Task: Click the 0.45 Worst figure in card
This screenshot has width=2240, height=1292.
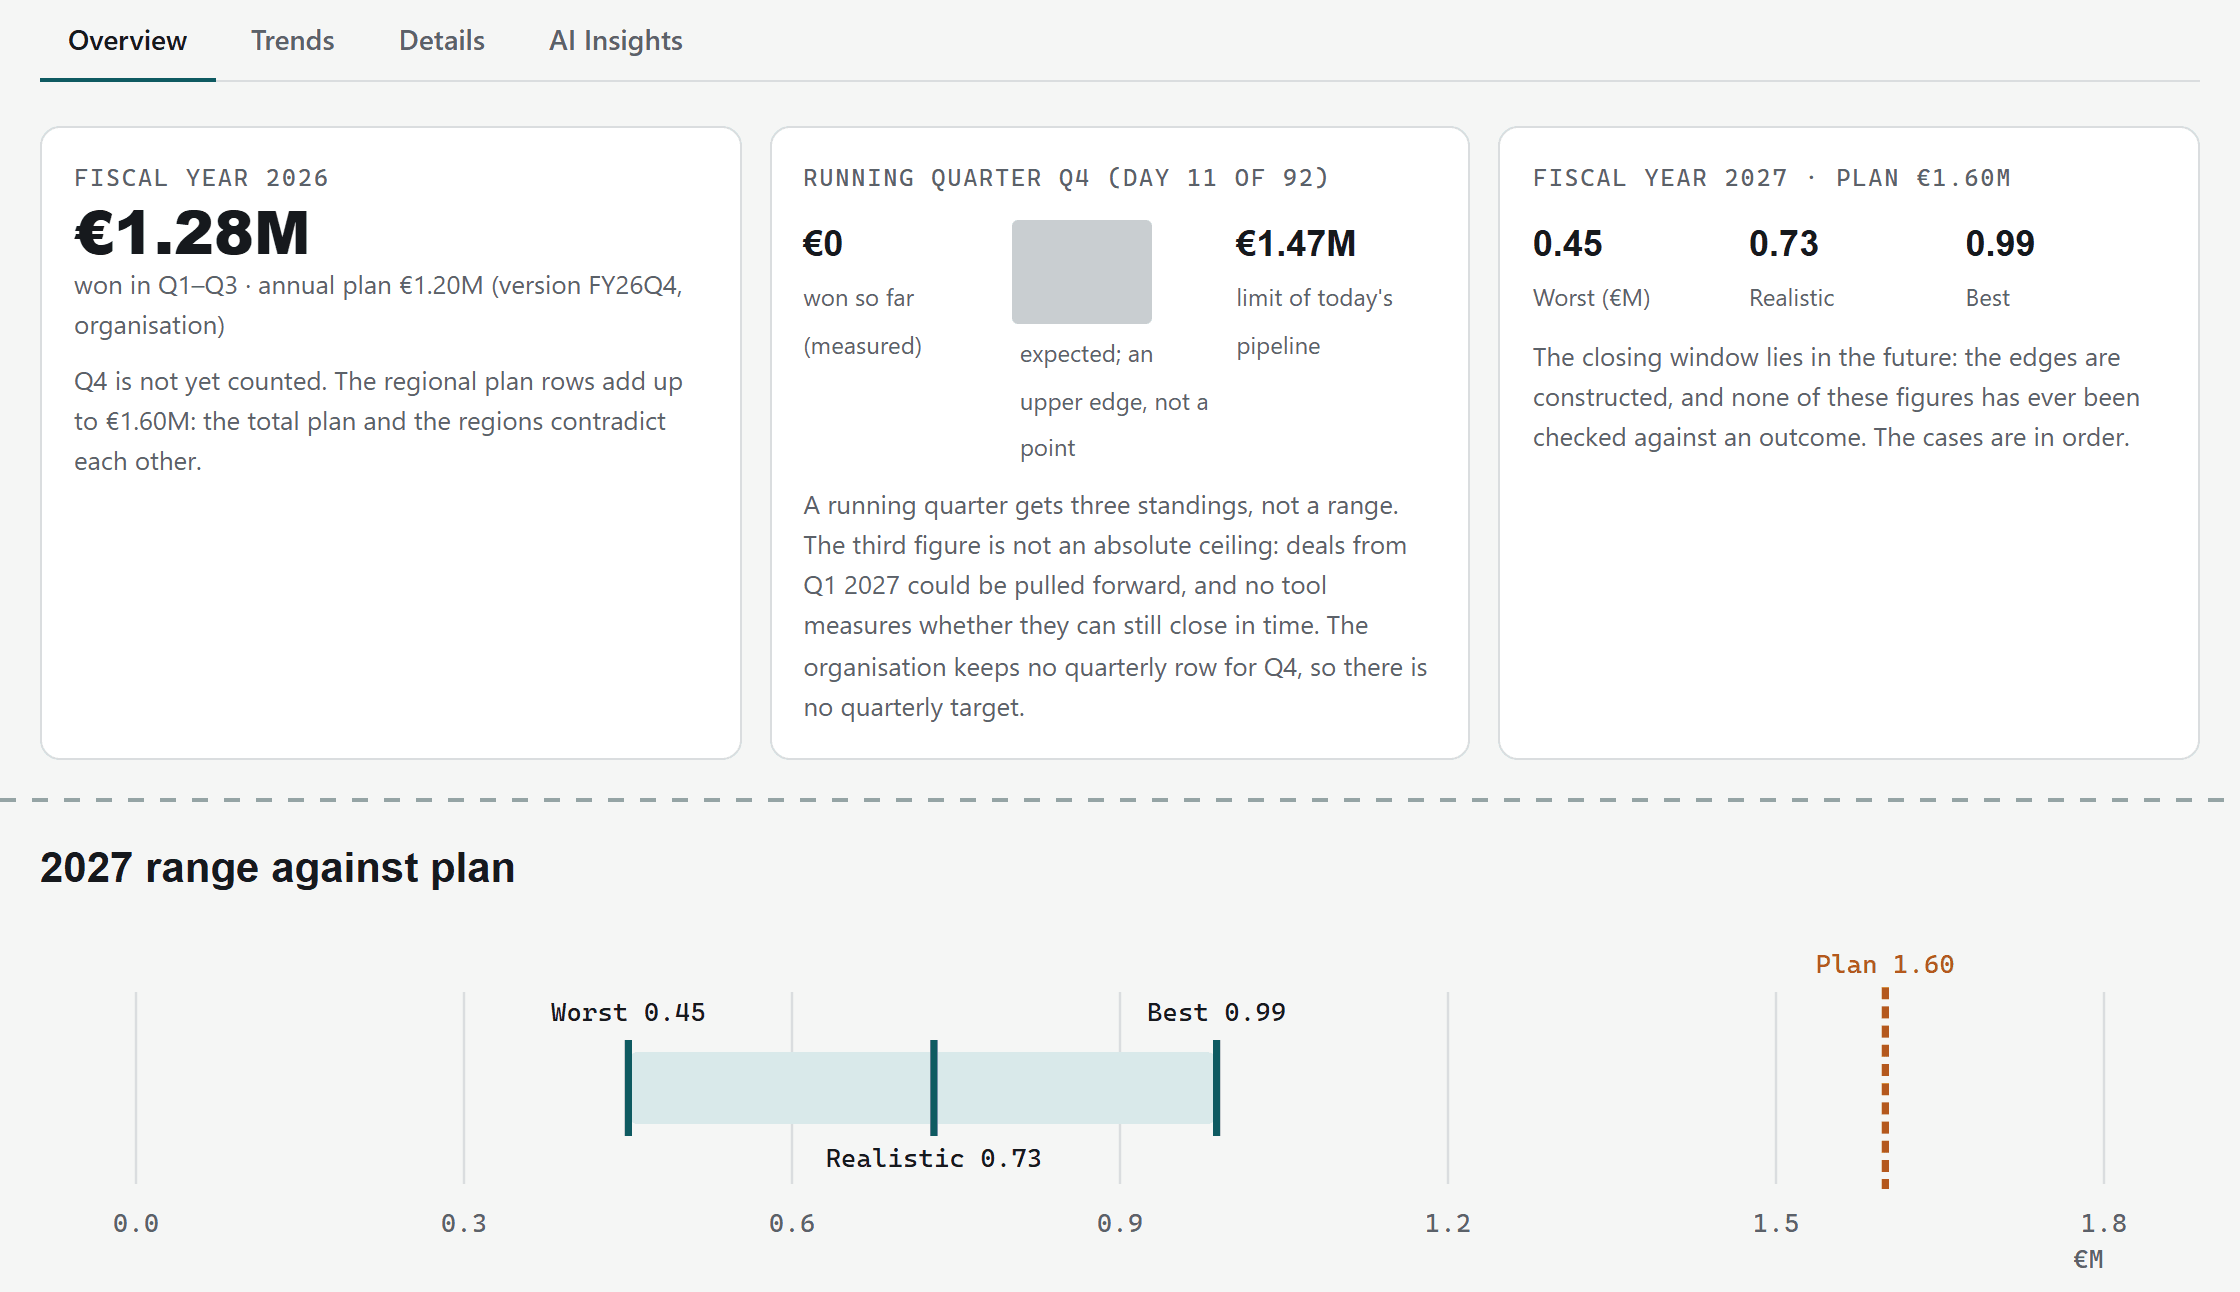Action: pos(1567,243)
